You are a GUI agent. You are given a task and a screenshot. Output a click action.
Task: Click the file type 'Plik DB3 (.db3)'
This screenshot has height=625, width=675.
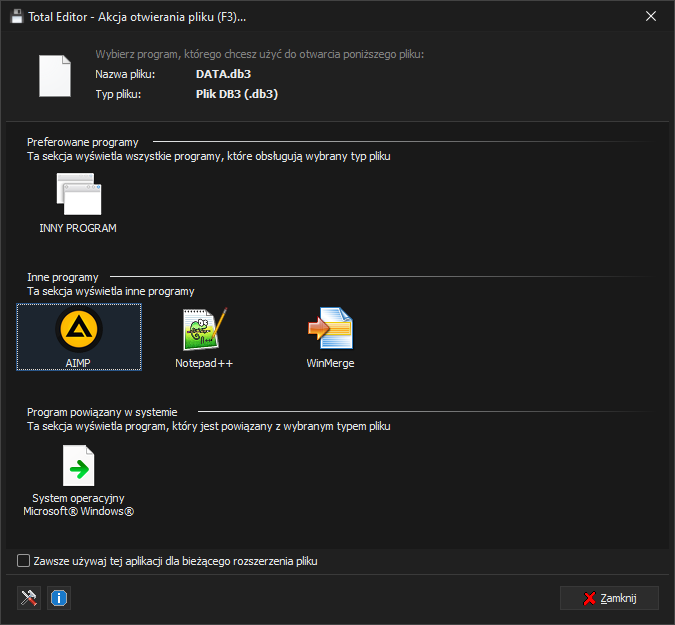pos(237,94)
